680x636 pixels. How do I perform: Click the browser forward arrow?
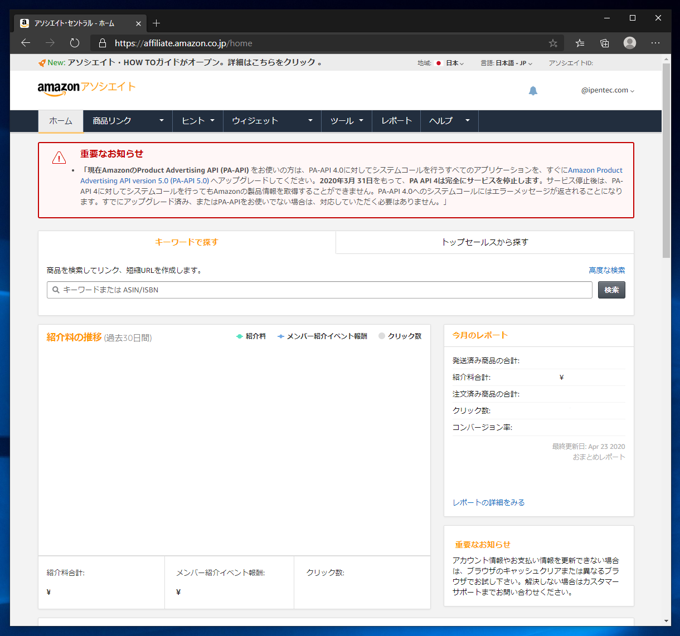tap(50, 43)
